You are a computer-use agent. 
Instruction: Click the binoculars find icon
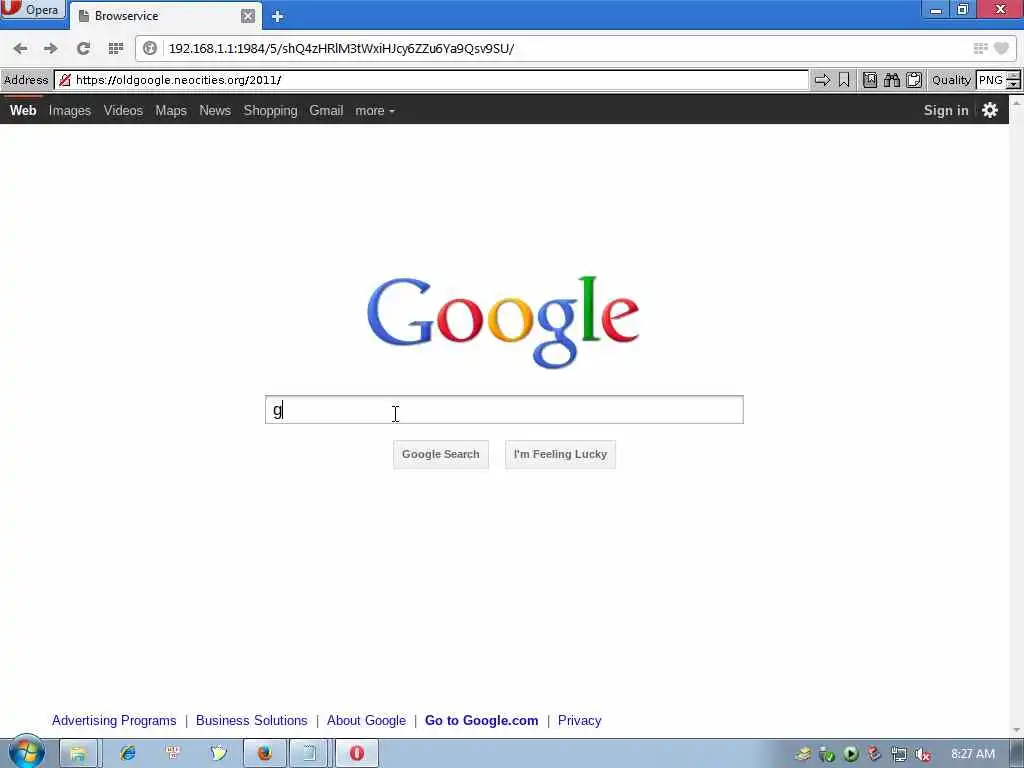[892, 80]
